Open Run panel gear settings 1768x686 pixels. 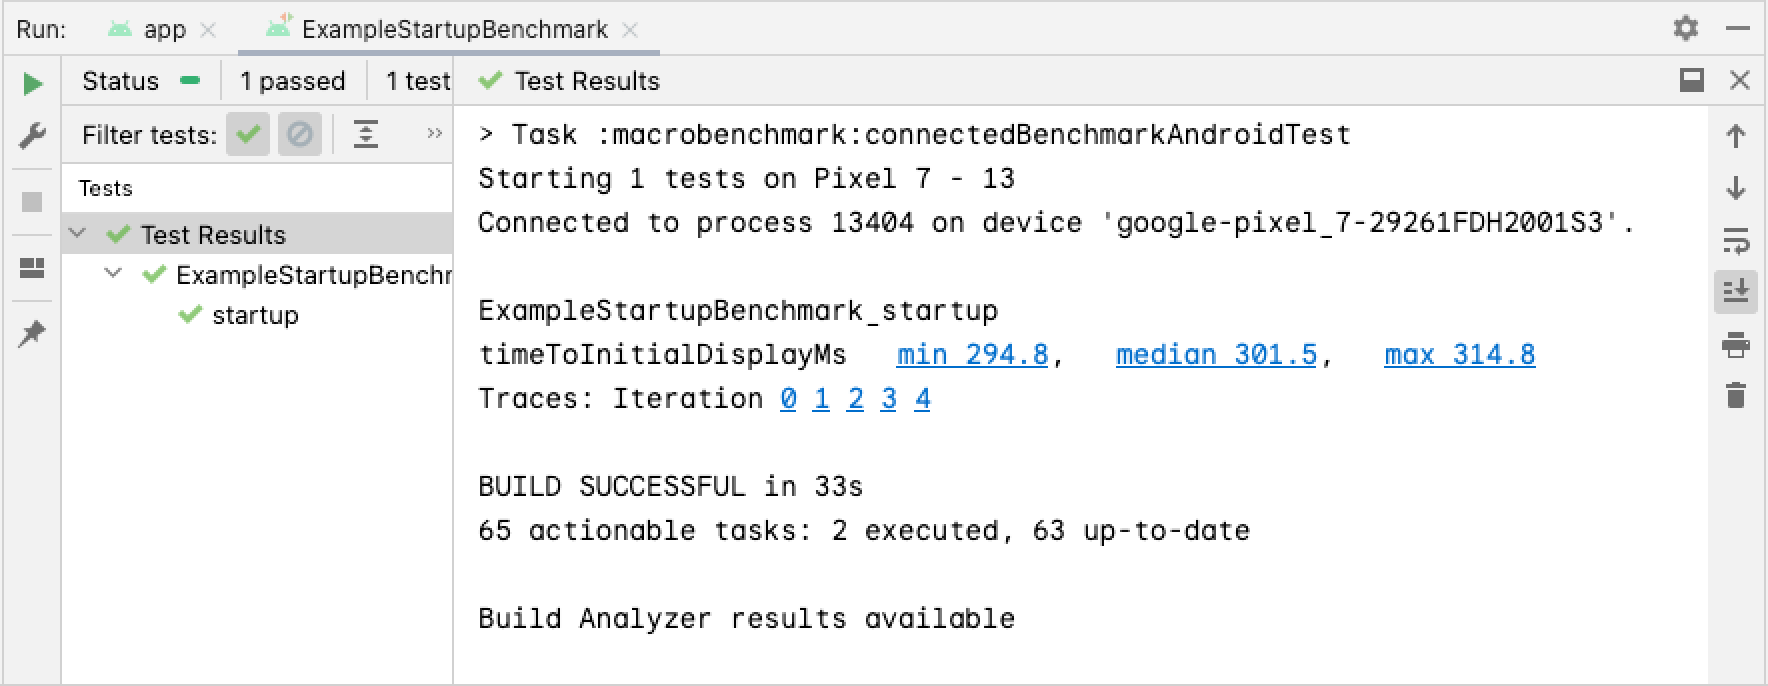1686,28
